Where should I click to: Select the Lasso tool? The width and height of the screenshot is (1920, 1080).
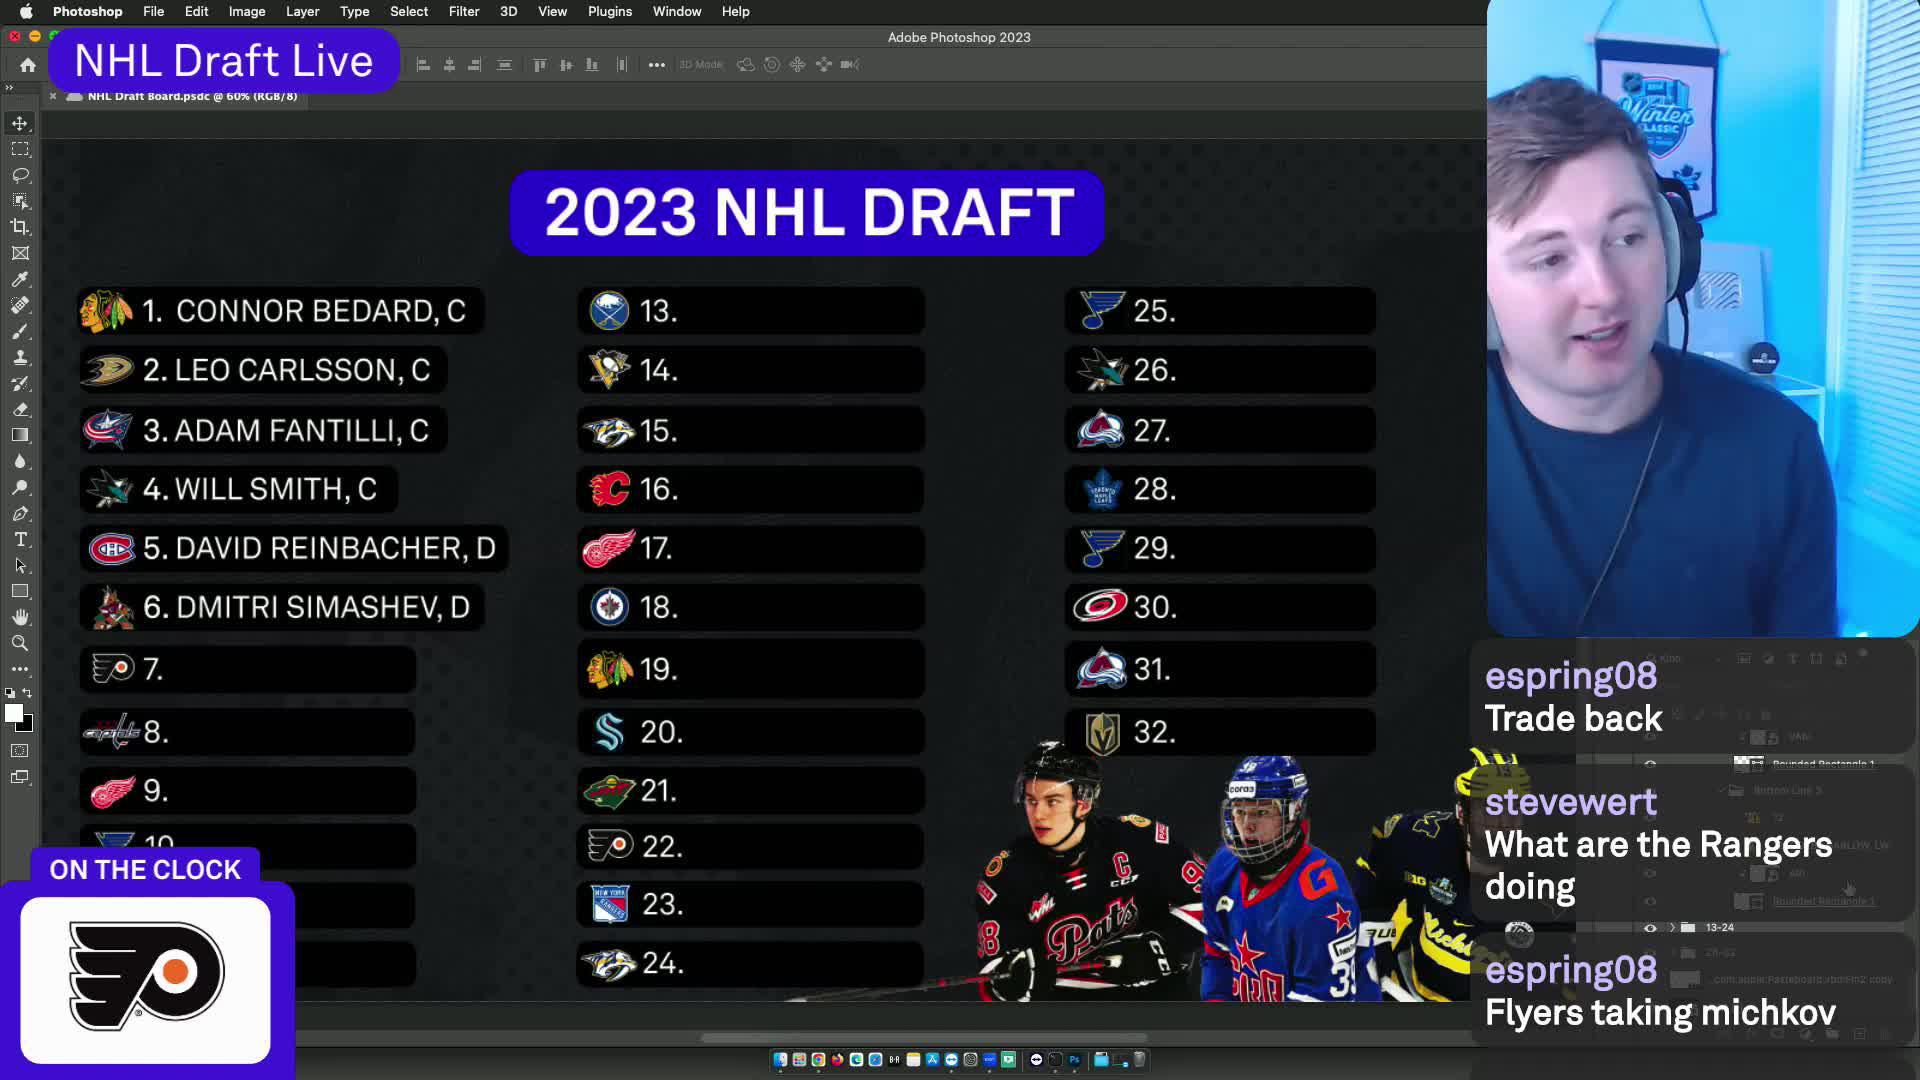click(20, 175)
